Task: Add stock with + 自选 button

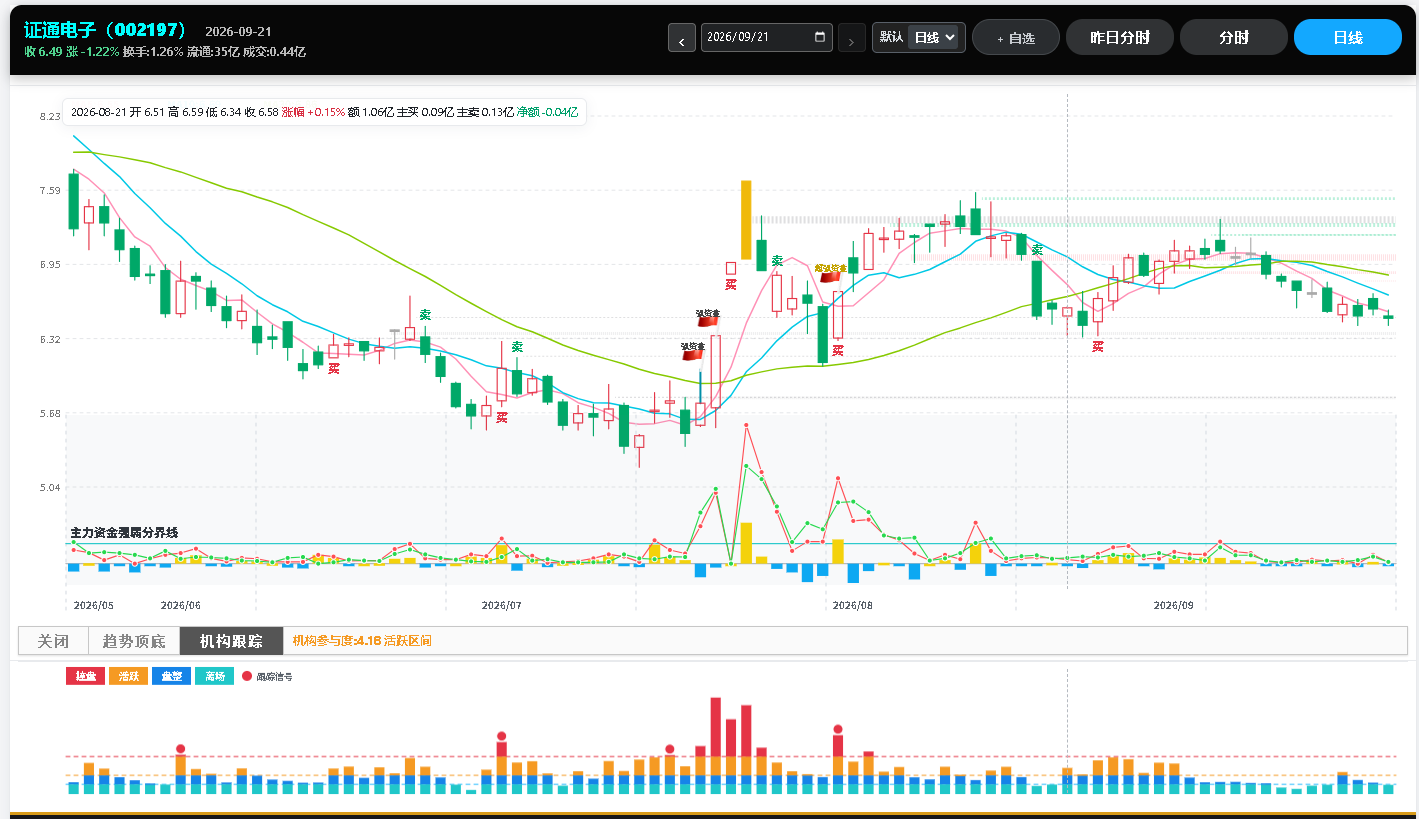Action: (1016, 38)
